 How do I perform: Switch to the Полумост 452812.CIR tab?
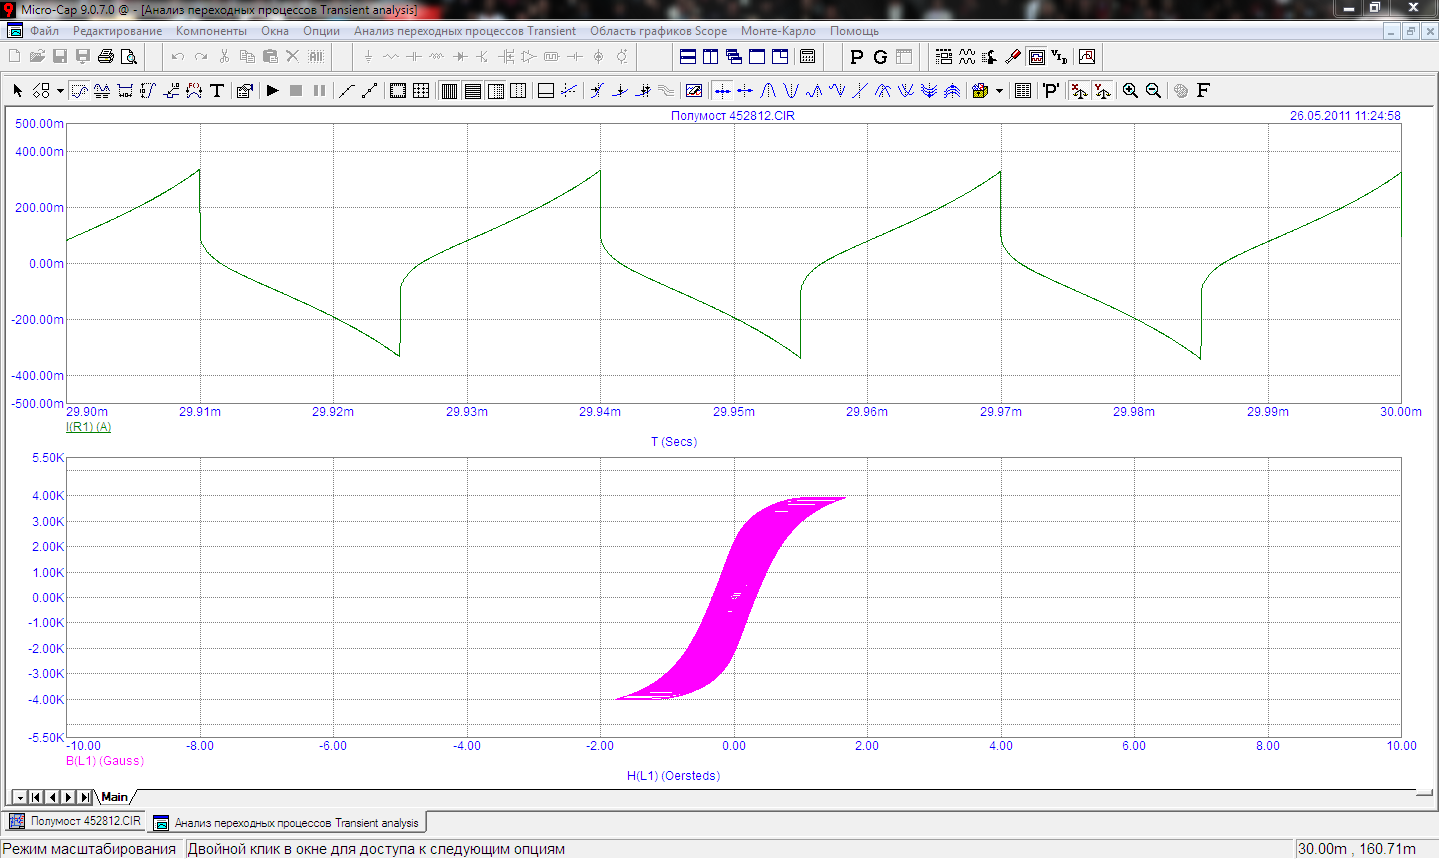point(76,822)
